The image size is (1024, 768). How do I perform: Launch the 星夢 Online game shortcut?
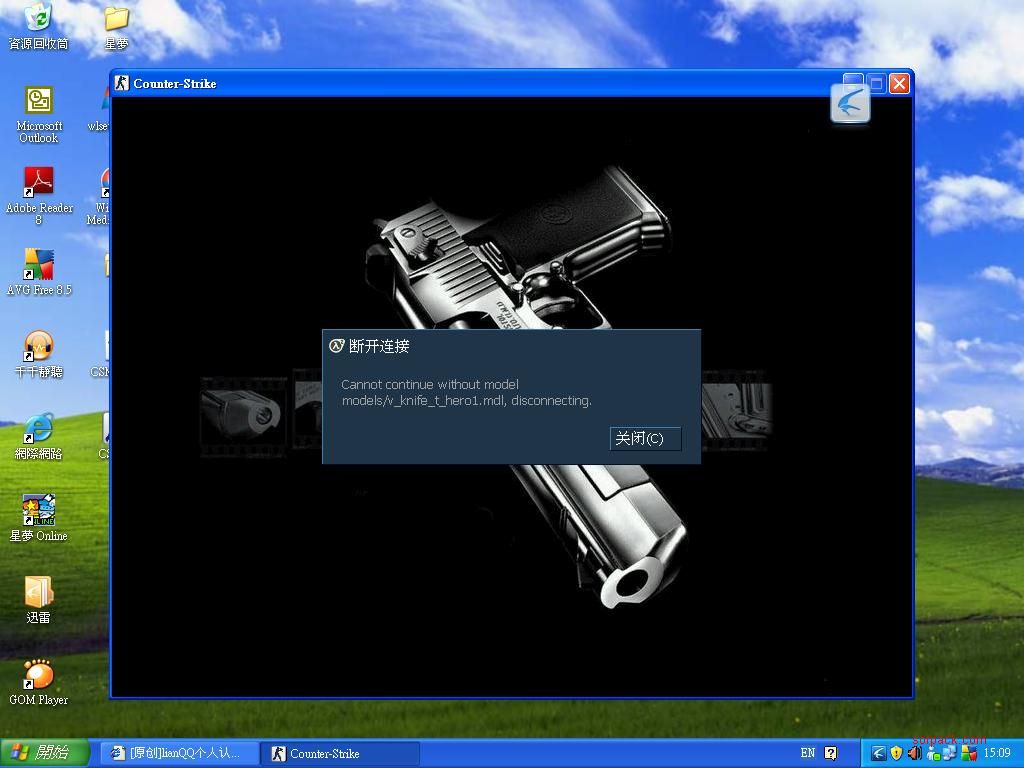point(38,511)
